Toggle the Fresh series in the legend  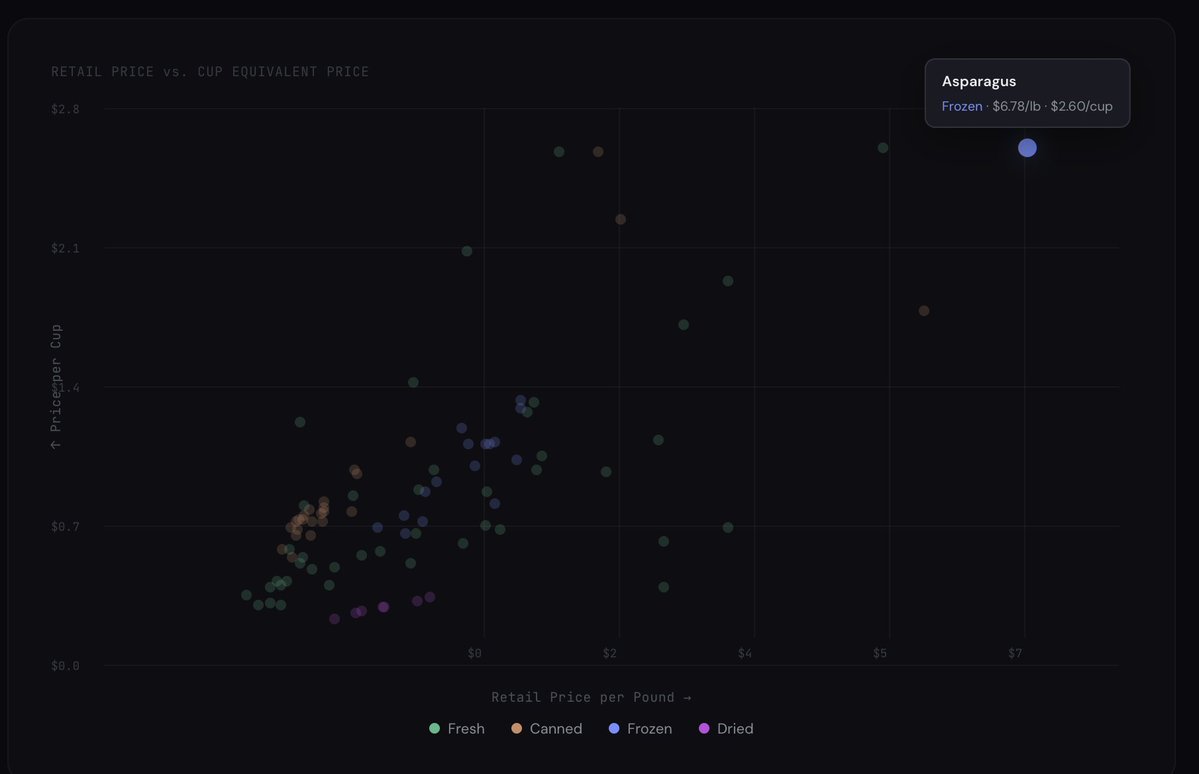[x=457, y=729]
